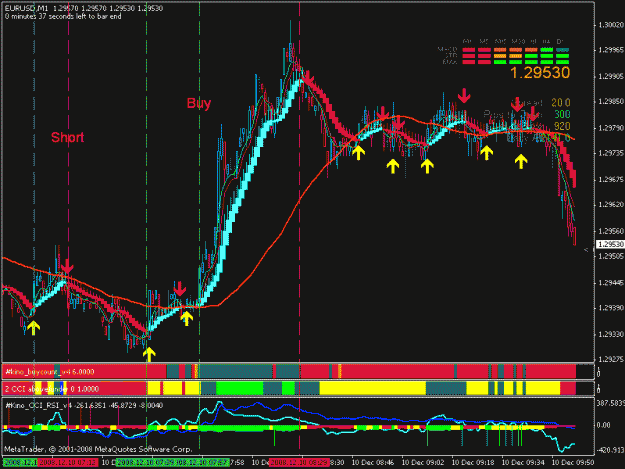The image size is (625, 469).
Task: Click the 1.29905 price axis label
Action: (x=610, y=77)
